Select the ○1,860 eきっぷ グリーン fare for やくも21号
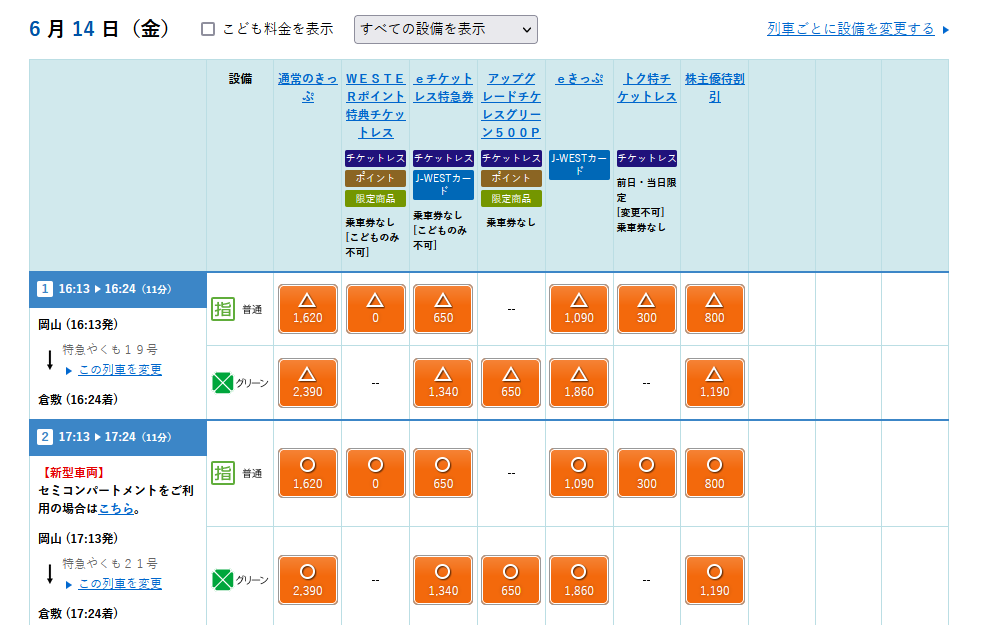982x625 pixels. [579, 580]
